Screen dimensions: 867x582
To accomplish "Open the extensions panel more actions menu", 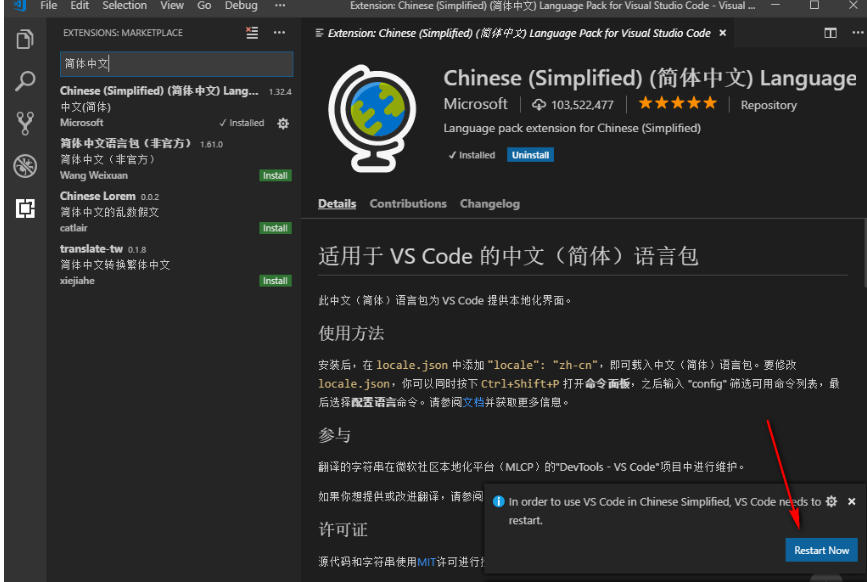I will [x=278, y=33].
